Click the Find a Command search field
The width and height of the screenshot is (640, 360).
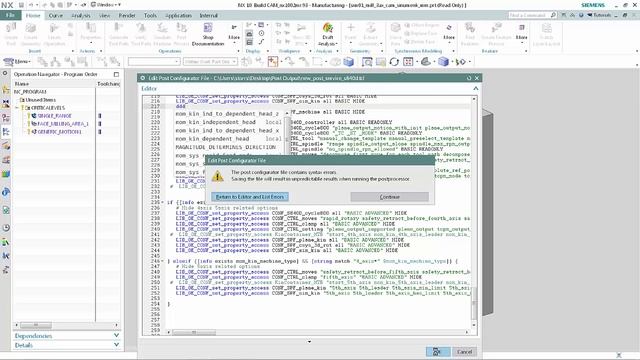coord(532,15)
